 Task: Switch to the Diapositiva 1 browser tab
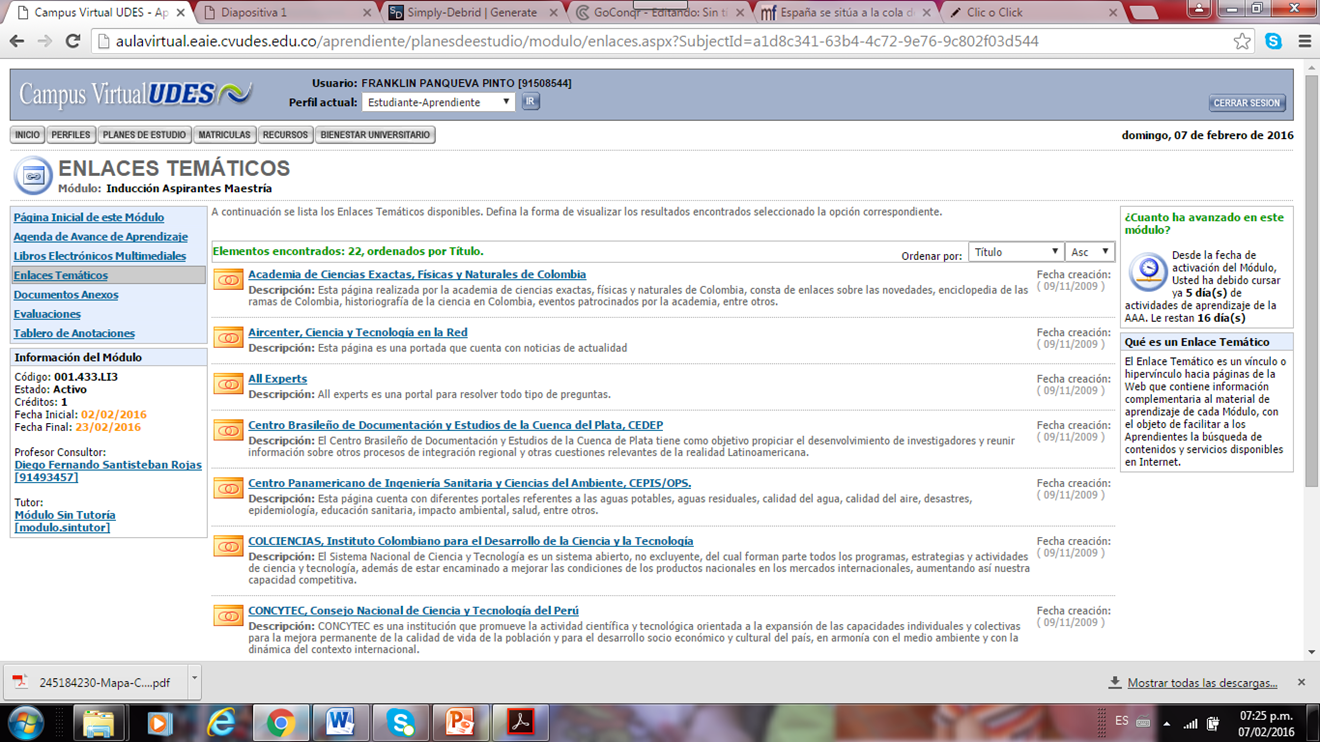click(x=282, y=13)
